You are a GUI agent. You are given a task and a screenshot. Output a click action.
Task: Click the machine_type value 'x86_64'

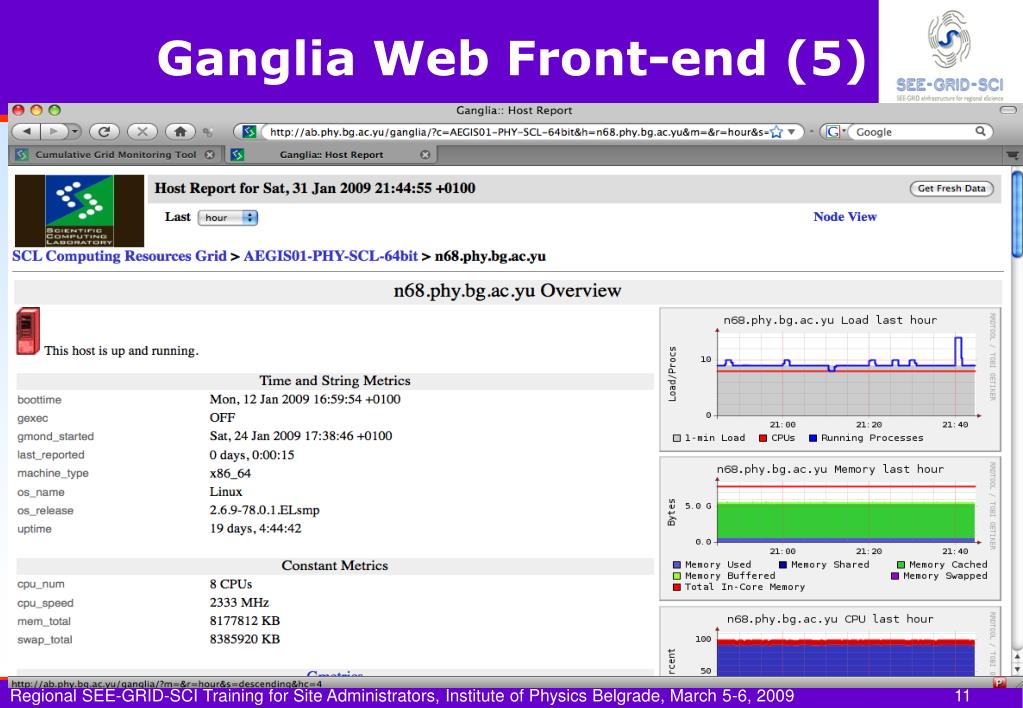230,473
